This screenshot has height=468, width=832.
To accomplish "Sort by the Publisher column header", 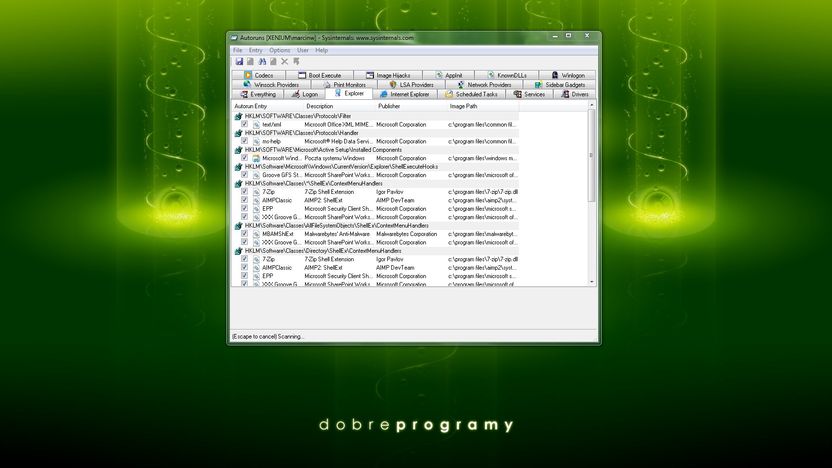I will pos(411,107).
